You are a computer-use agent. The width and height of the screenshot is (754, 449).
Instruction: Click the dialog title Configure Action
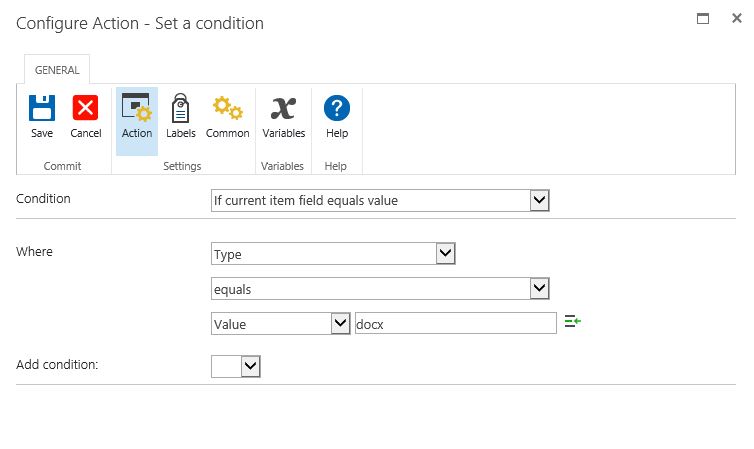point(140,23)
